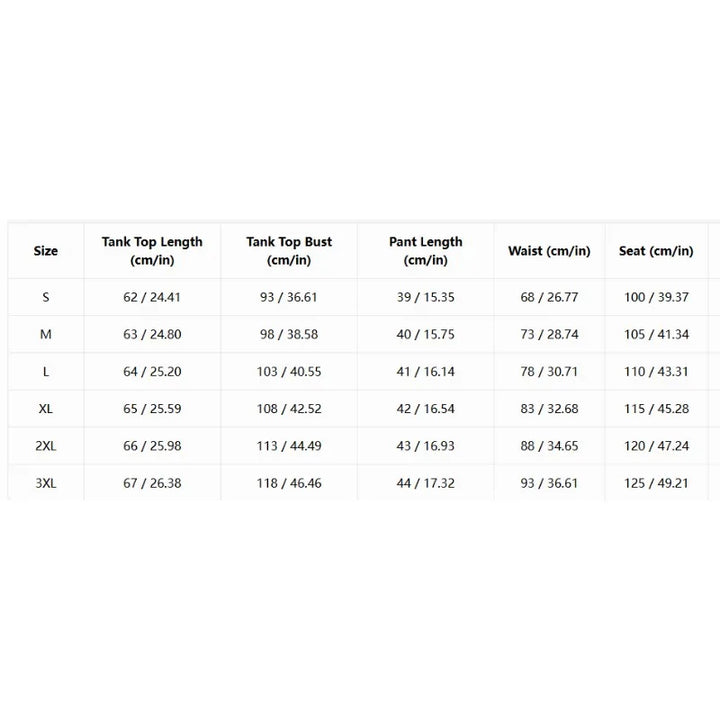This screenshot has height=720, width=720.
Task: Click the 120 / 47.24 seat cell
Action: (x=656, y=446)
